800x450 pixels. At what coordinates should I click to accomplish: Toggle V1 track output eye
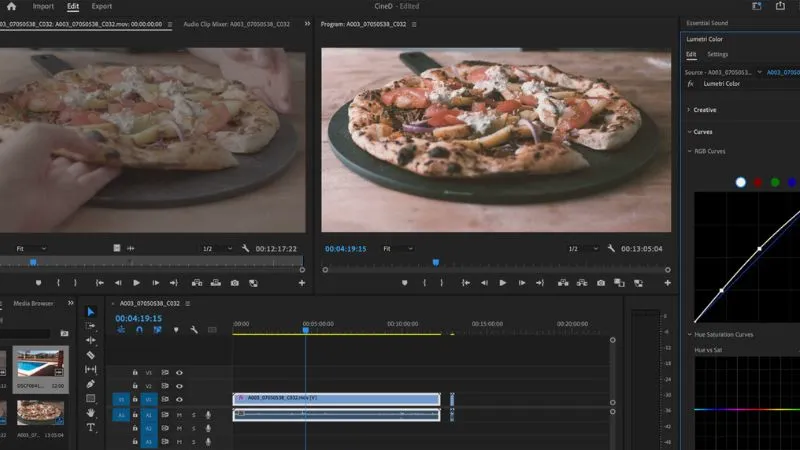click(179, 399)
